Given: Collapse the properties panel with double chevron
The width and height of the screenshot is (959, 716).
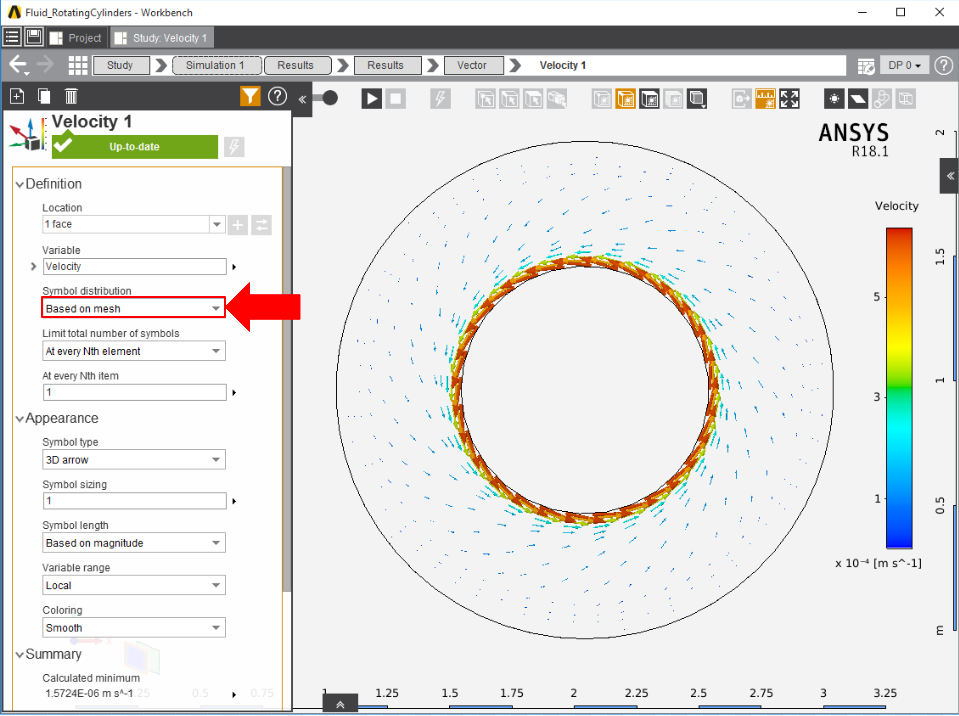Looking at the screenshot, I should point(302,99).
